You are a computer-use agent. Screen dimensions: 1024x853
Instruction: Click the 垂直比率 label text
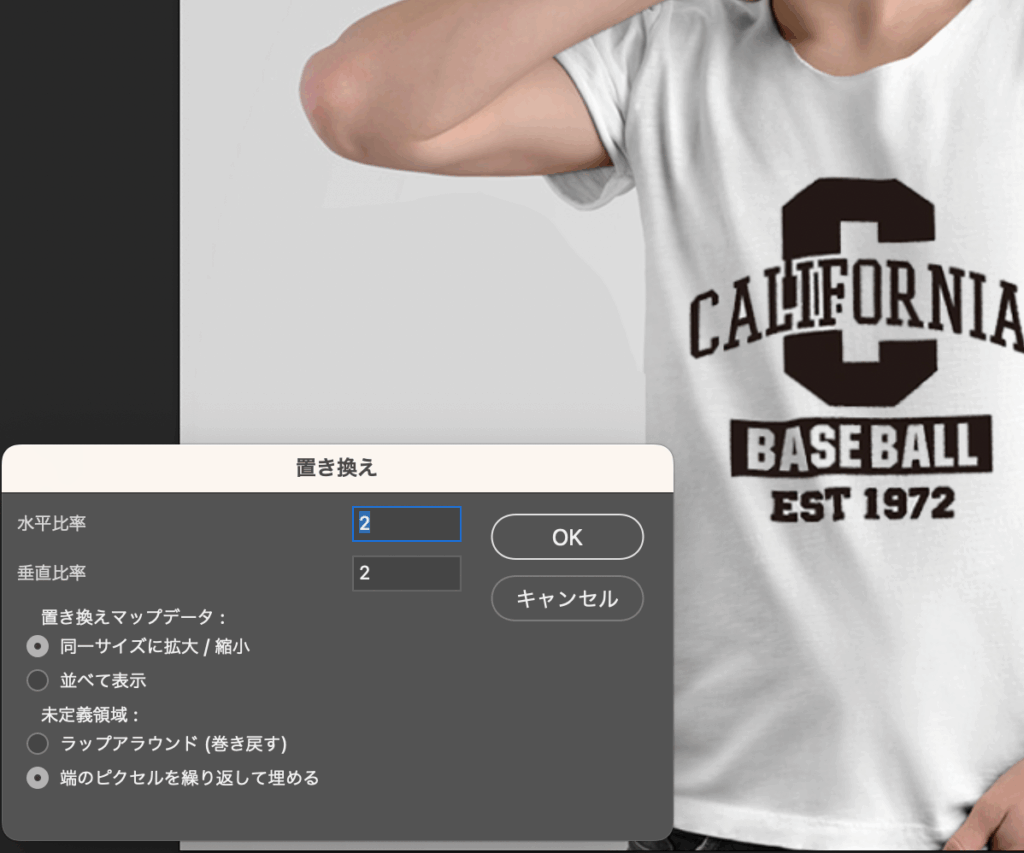[x=58, y=573]
